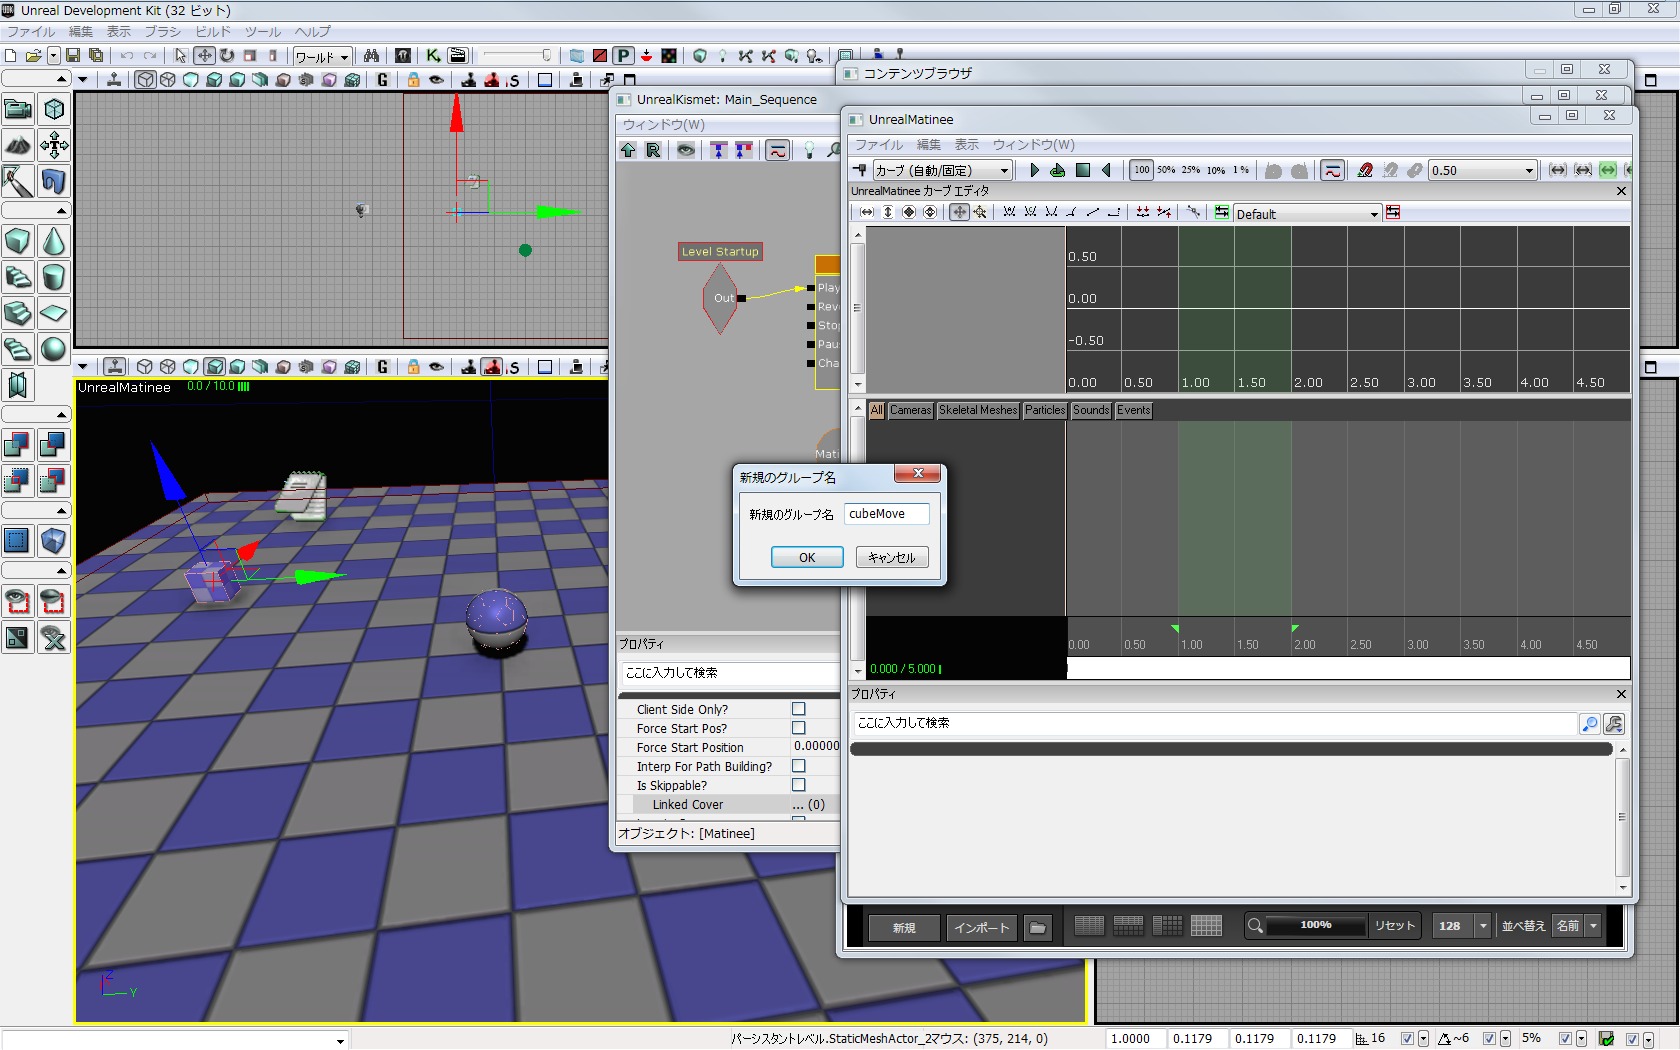The width and height of the screenshot is (1680, 1050).
Task: Click the search icon in Matinee properties
Action: (x=1589, y=724)
